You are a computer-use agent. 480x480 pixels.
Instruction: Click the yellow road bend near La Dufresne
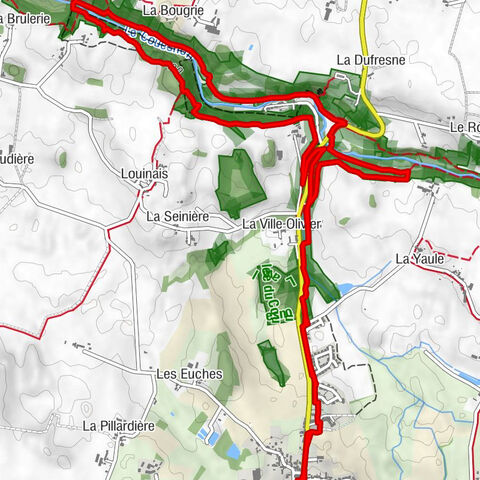[x=378, y=124]
